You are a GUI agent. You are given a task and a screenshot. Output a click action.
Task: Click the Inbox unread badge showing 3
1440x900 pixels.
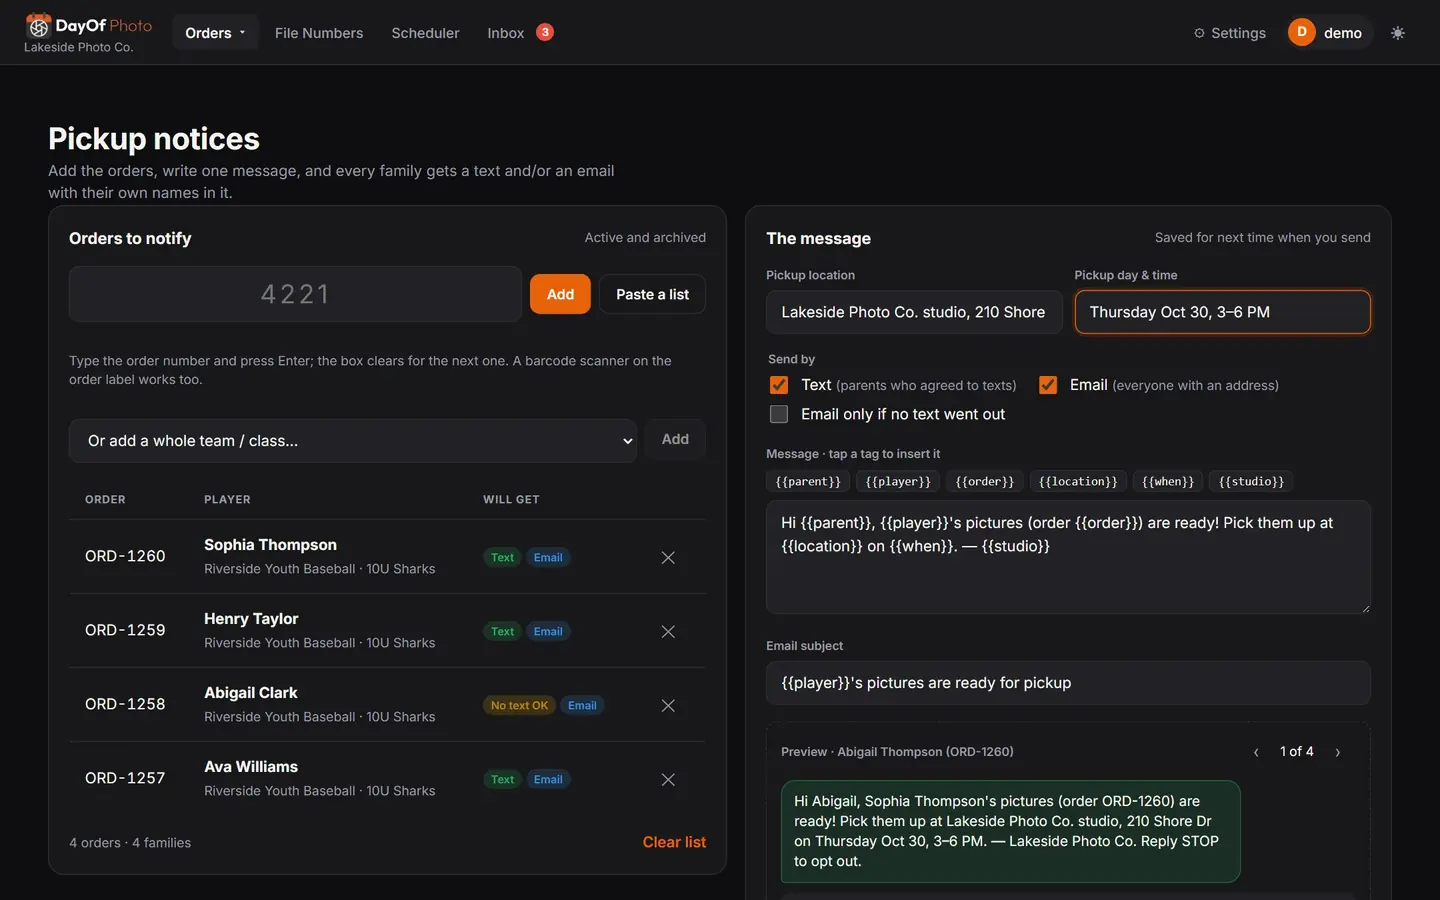[545, 32]
